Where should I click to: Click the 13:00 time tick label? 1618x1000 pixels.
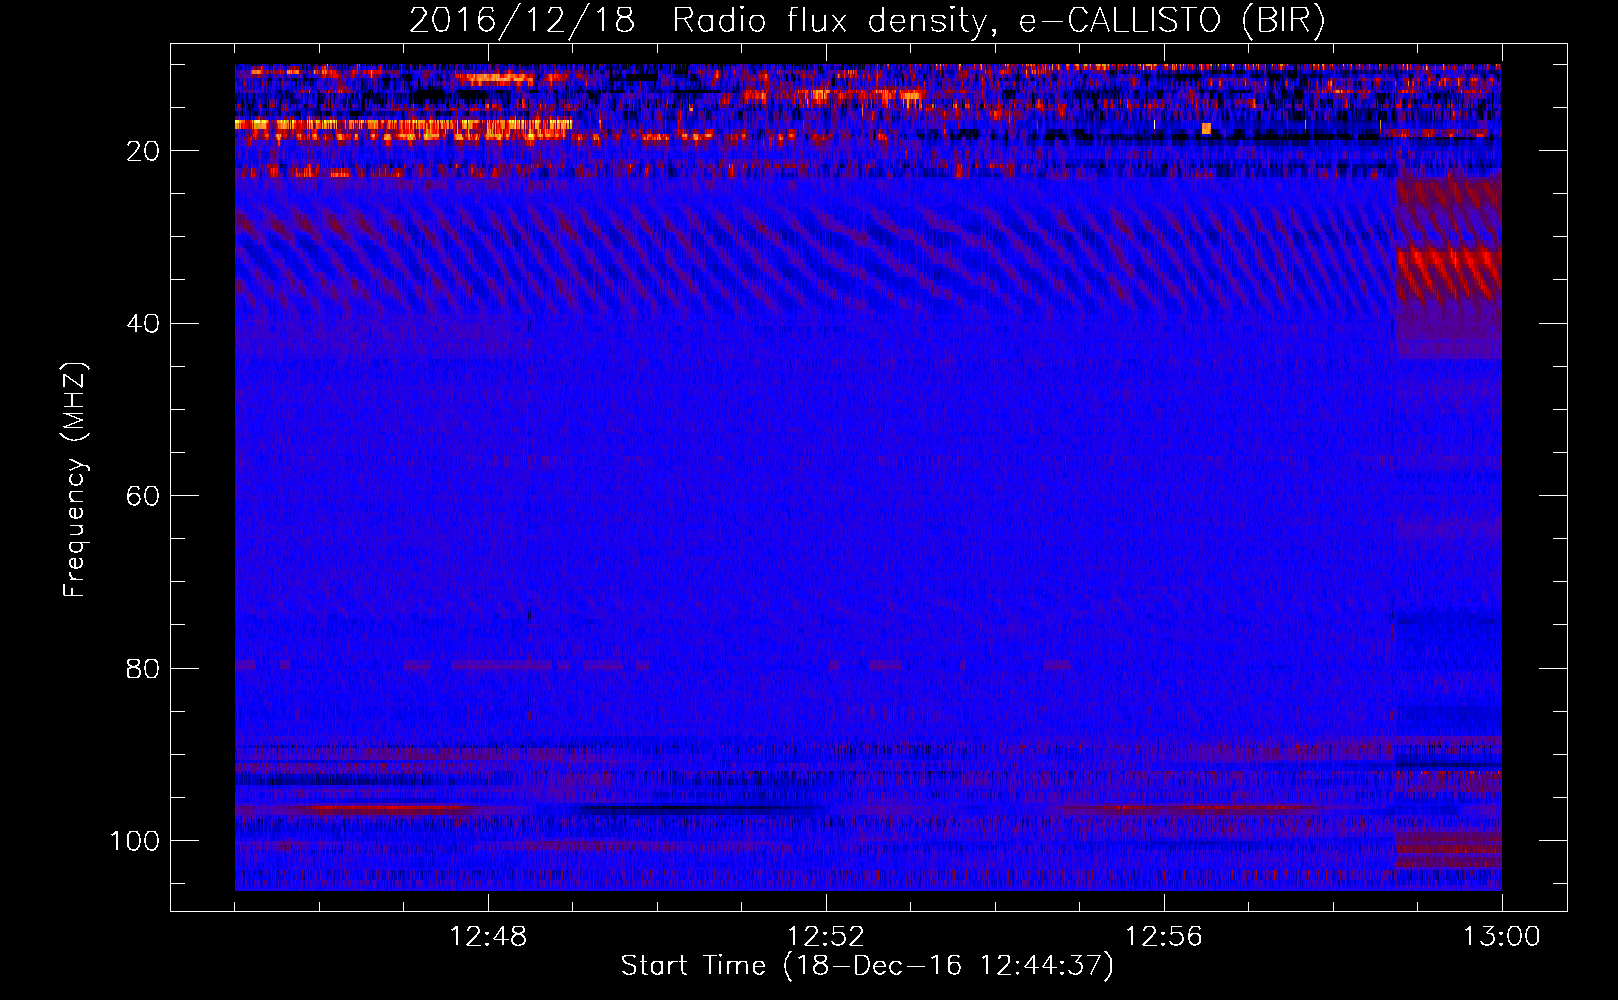tap(1502, 937)
